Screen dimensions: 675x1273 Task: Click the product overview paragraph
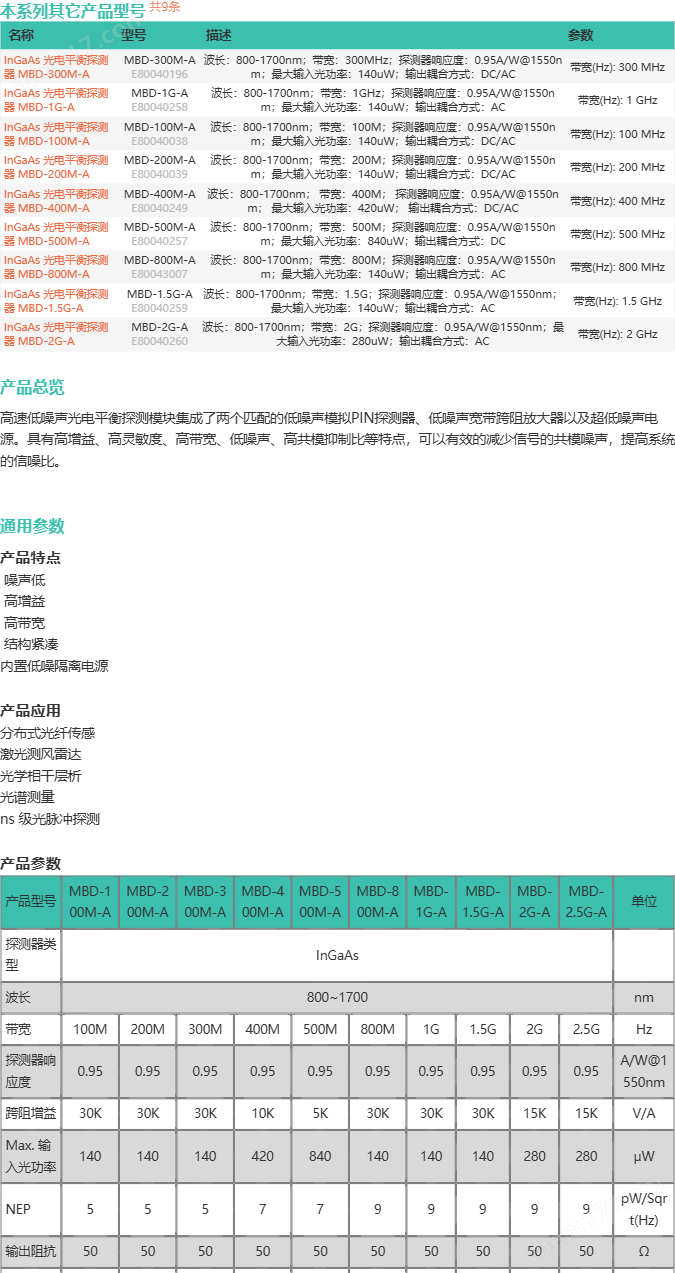[337, 439]
